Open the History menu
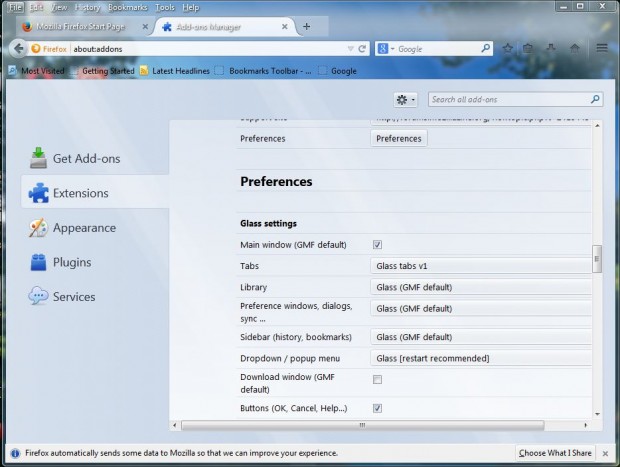Screen dimensions: 620x467 coord(87,7)
